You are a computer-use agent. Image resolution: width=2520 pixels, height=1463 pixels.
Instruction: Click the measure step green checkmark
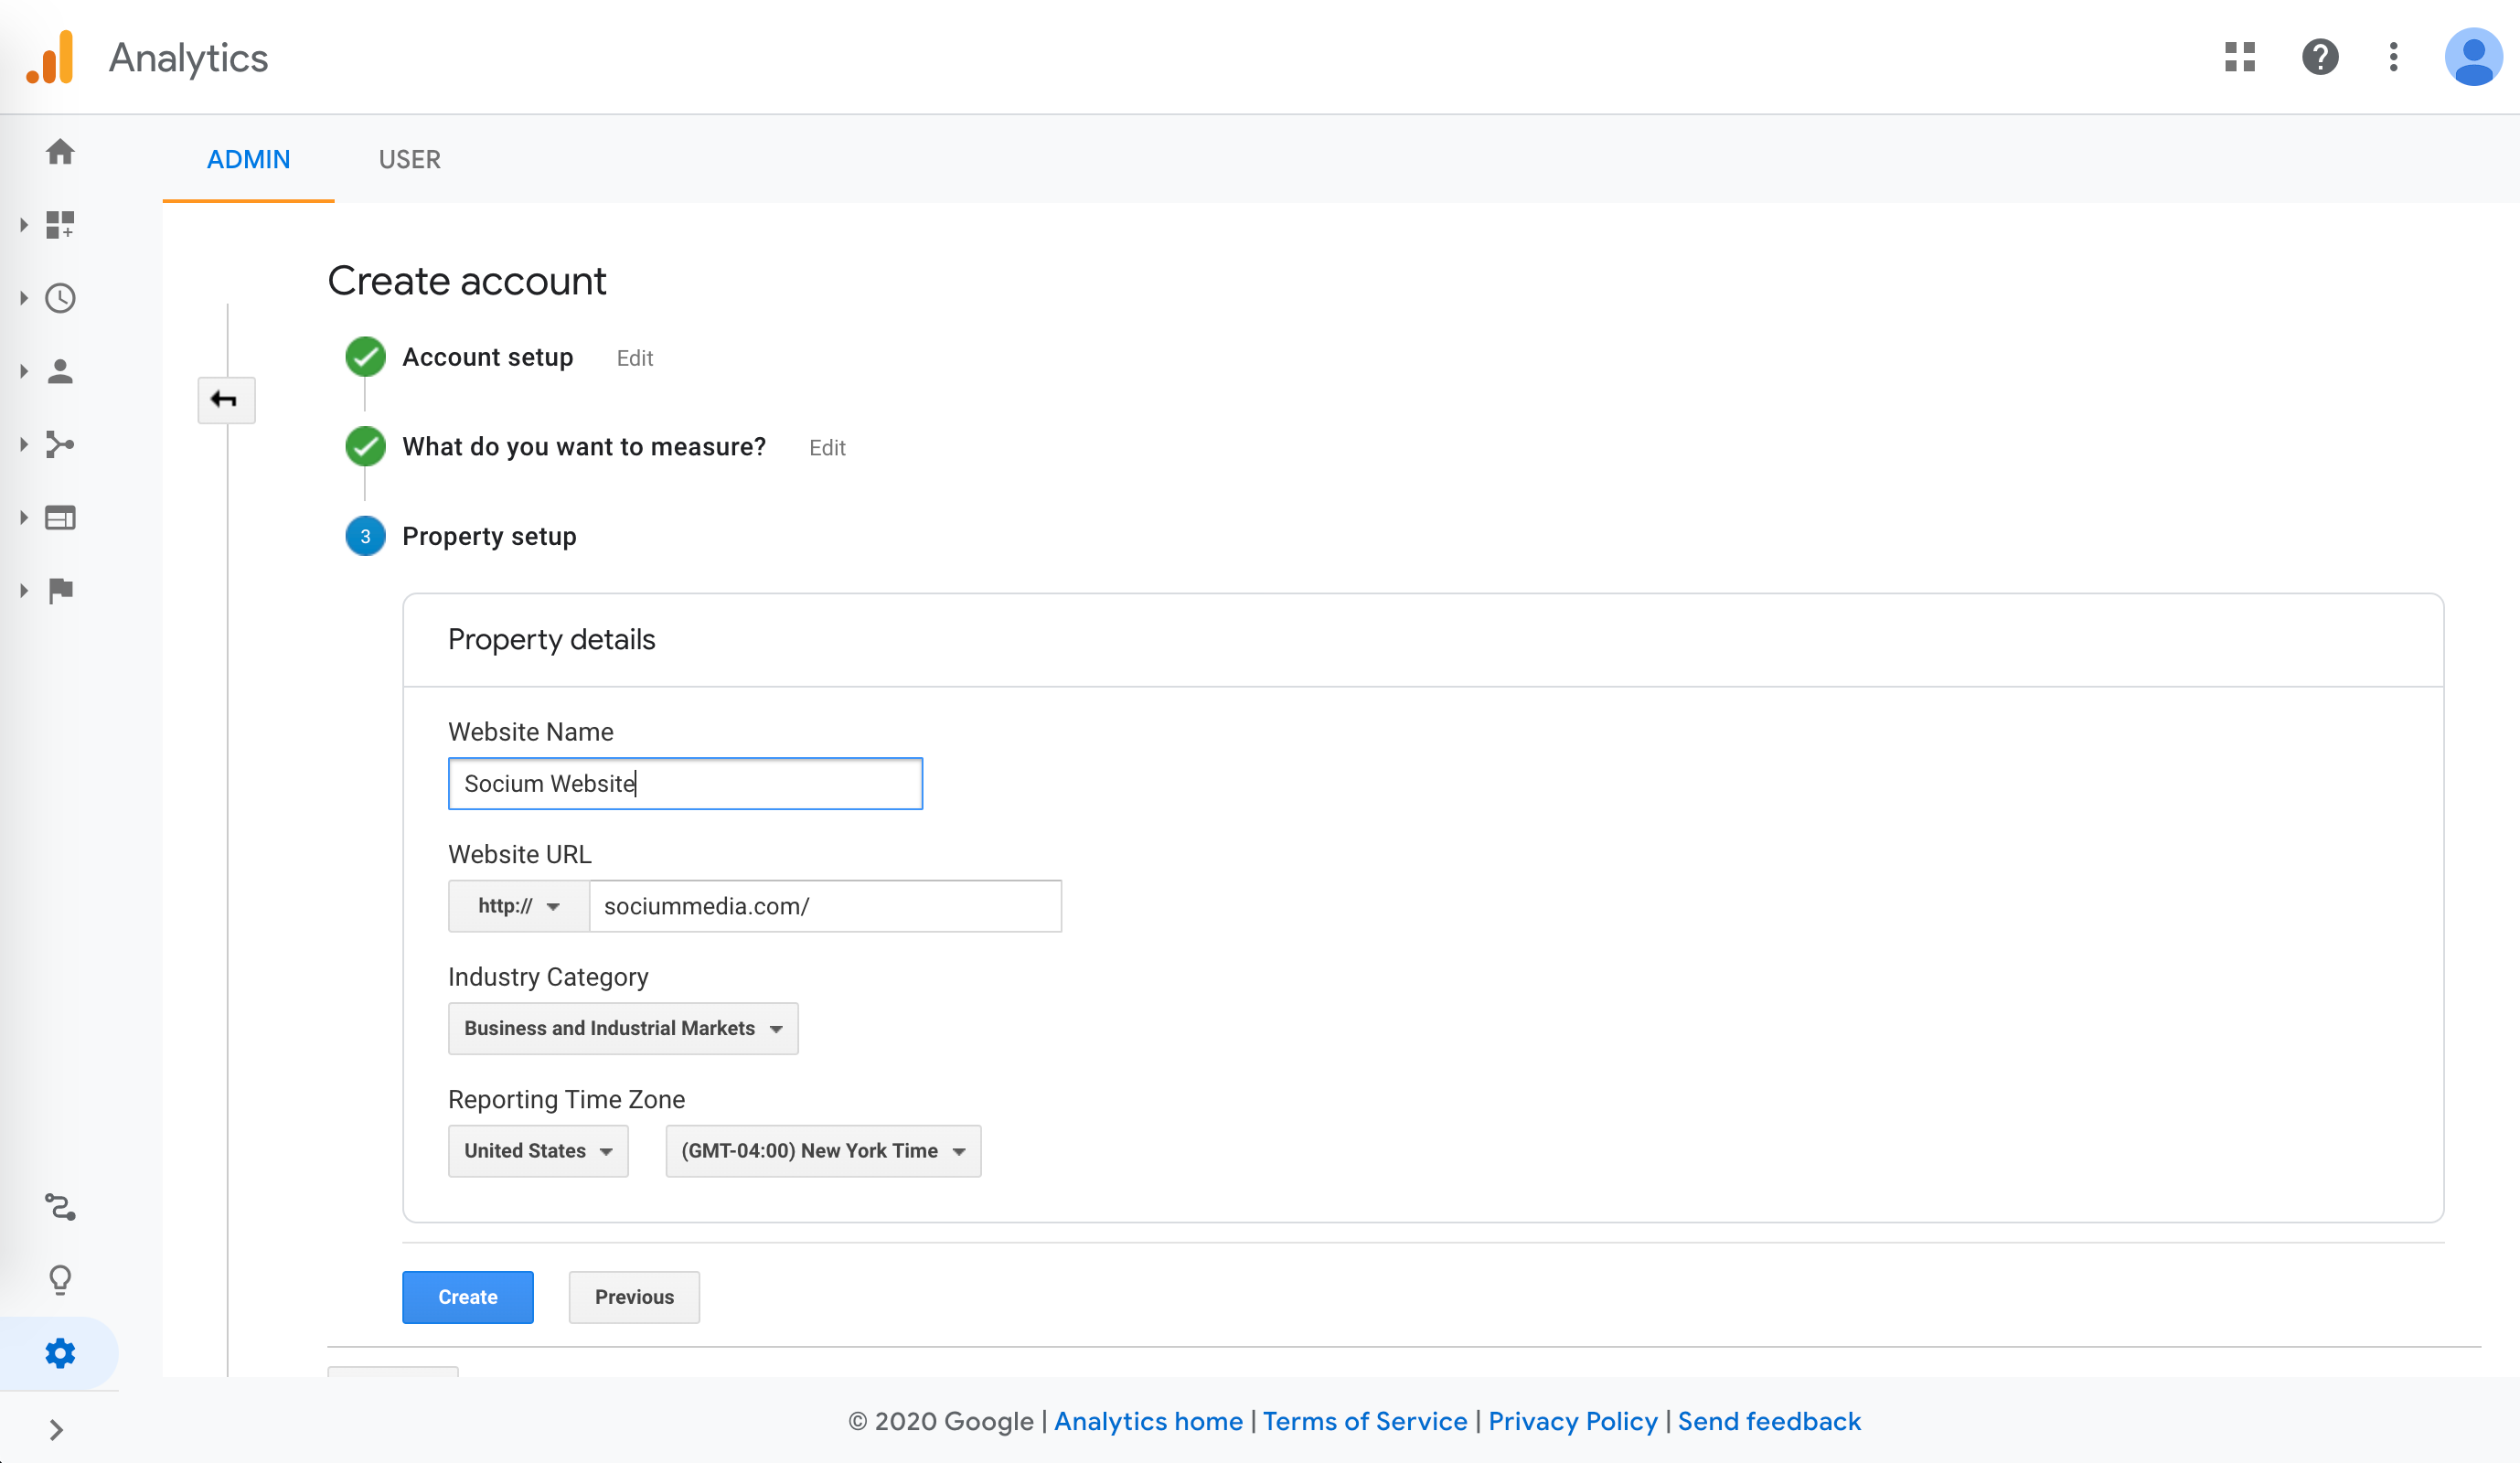tap(365, 446)
